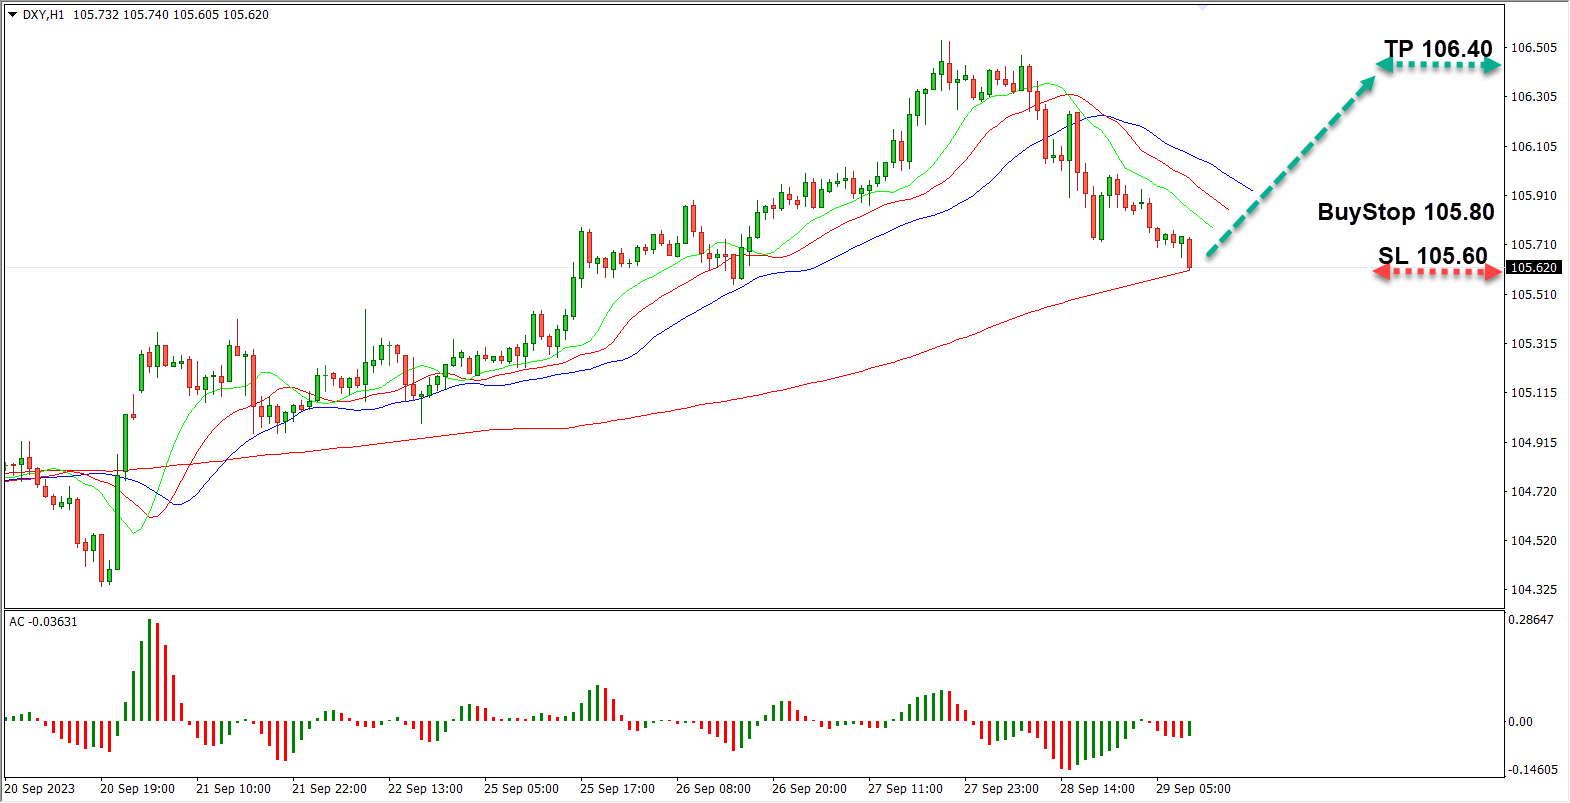Click the 104.325 price axis label
The height and width of the screenshot is (803, 1570).
point(1533,590)
